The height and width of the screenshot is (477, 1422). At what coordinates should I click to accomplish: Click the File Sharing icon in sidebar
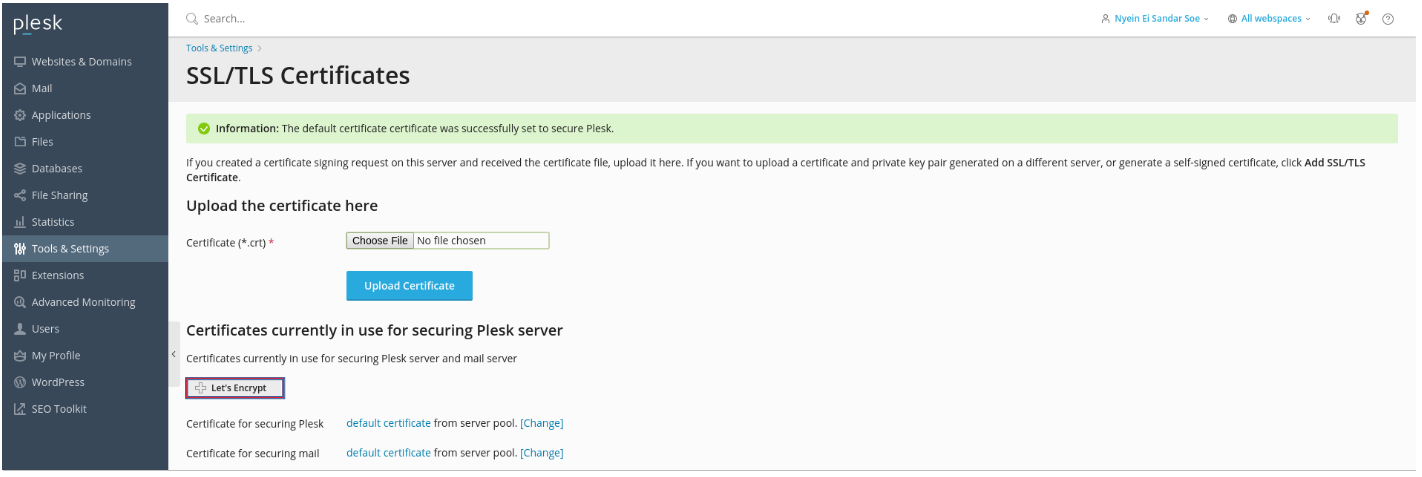[x=20, y=195]
